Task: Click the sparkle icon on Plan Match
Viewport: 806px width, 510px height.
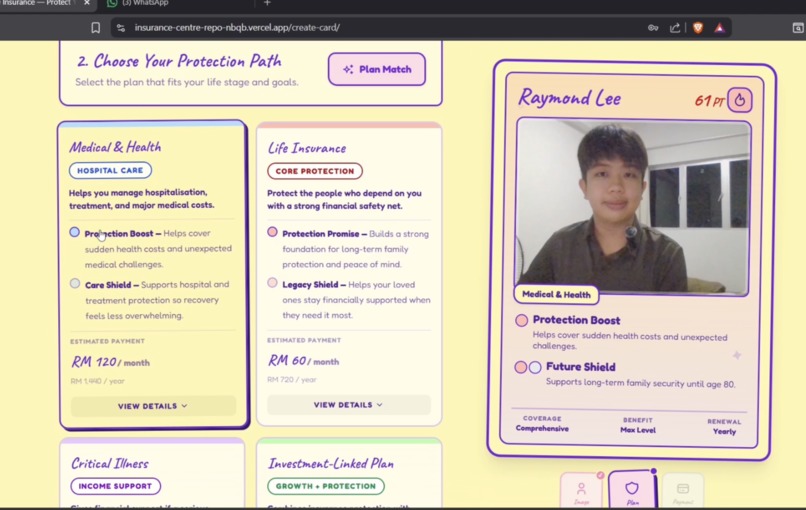Action: point(349,69)
